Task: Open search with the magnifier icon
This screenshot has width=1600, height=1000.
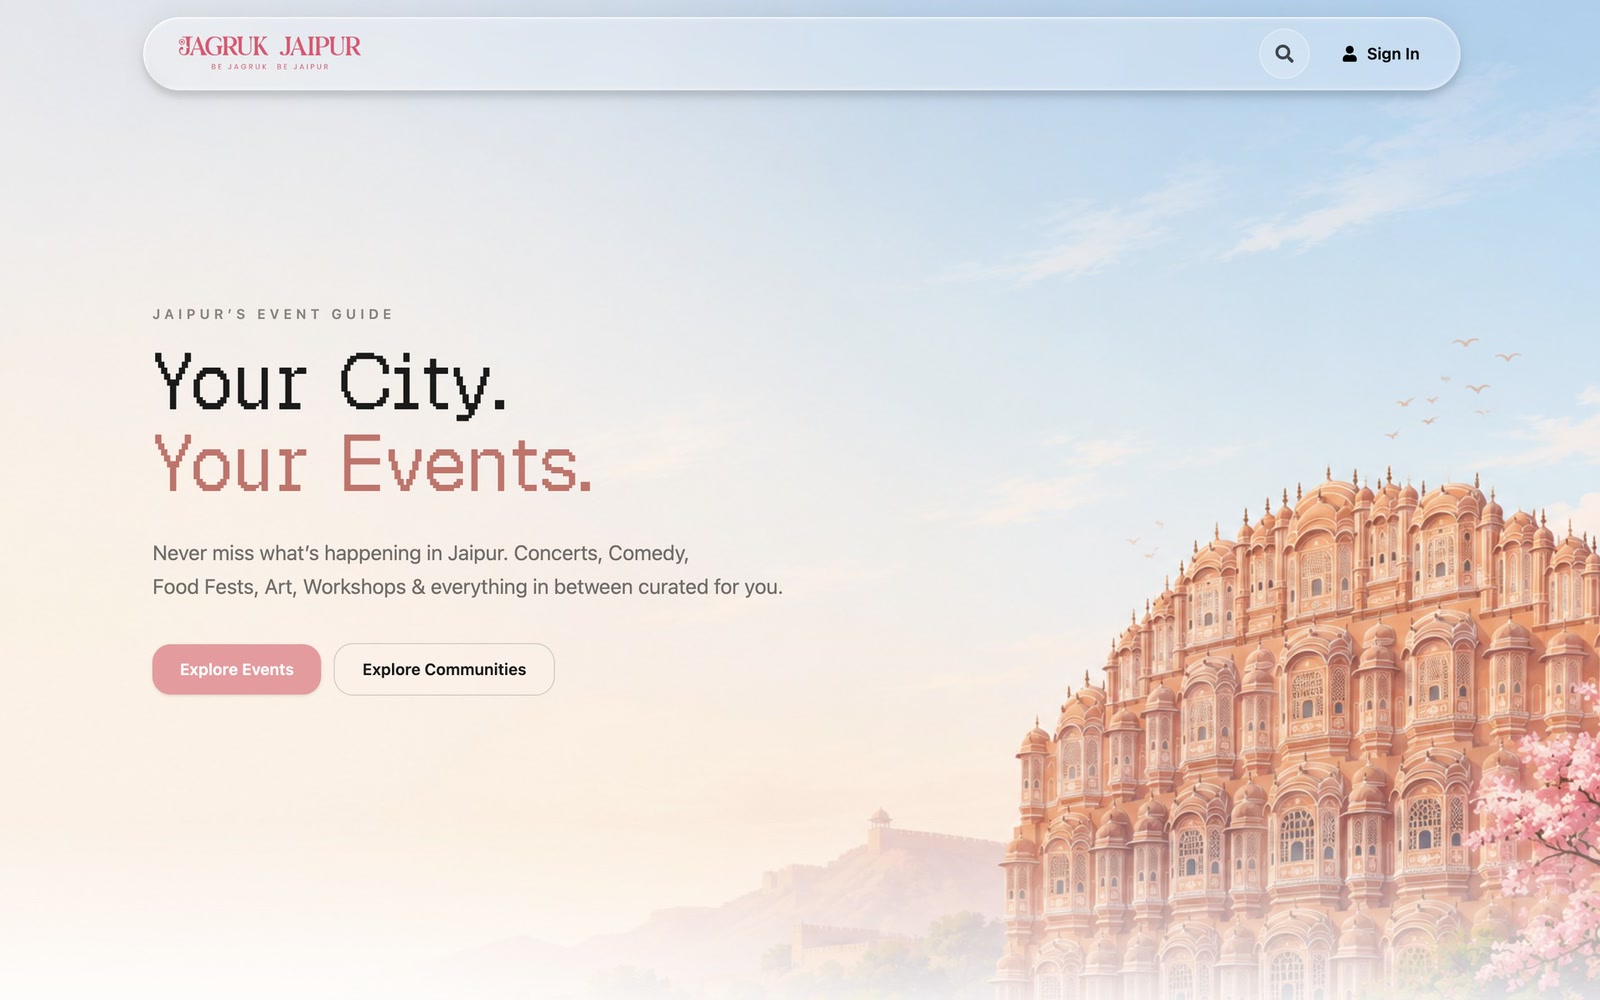Action: pos(1284,54)
